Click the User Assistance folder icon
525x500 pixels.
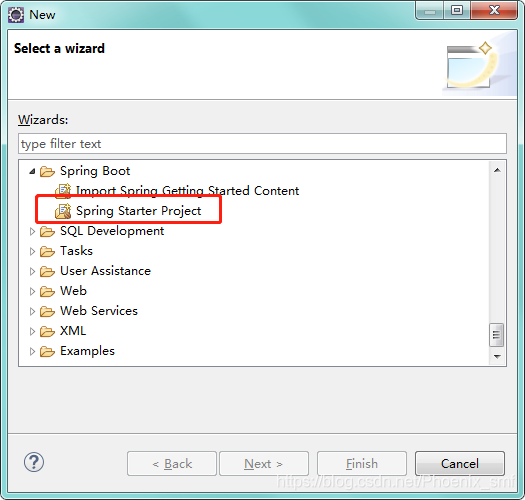(47, 271)
